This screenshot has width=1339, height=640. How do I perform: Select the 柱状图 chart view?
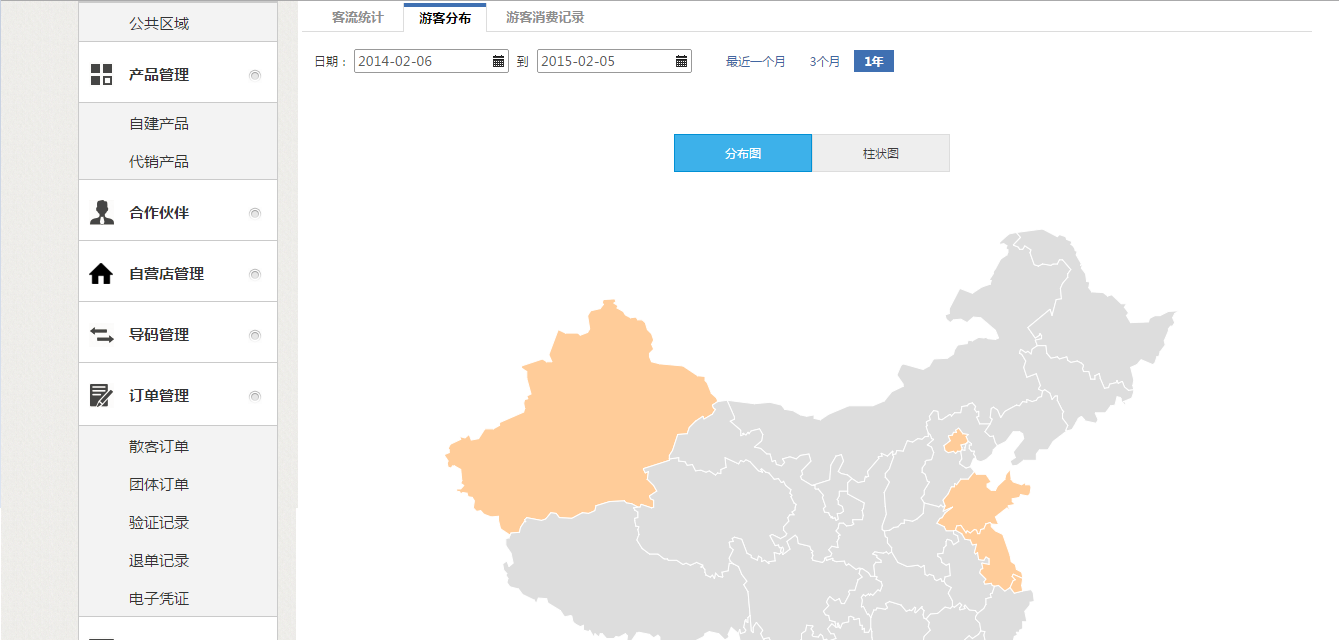pyautogui.click(x=880, y=153)
